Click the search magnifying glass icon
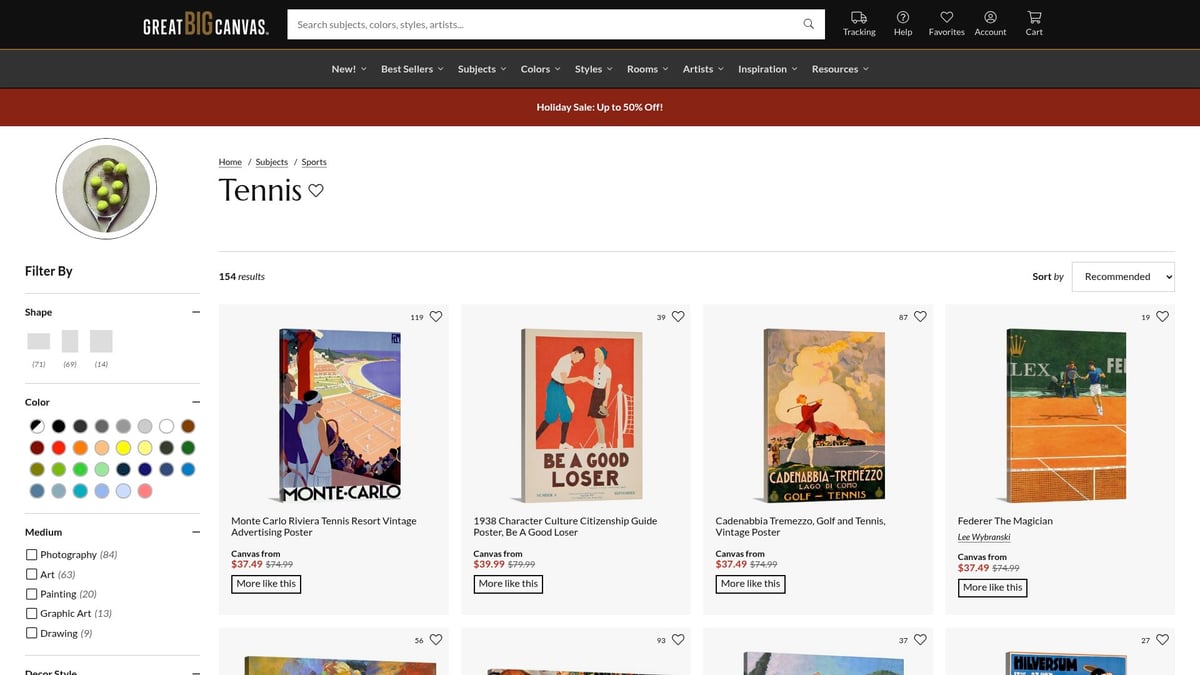 click(x=809, y=24)
